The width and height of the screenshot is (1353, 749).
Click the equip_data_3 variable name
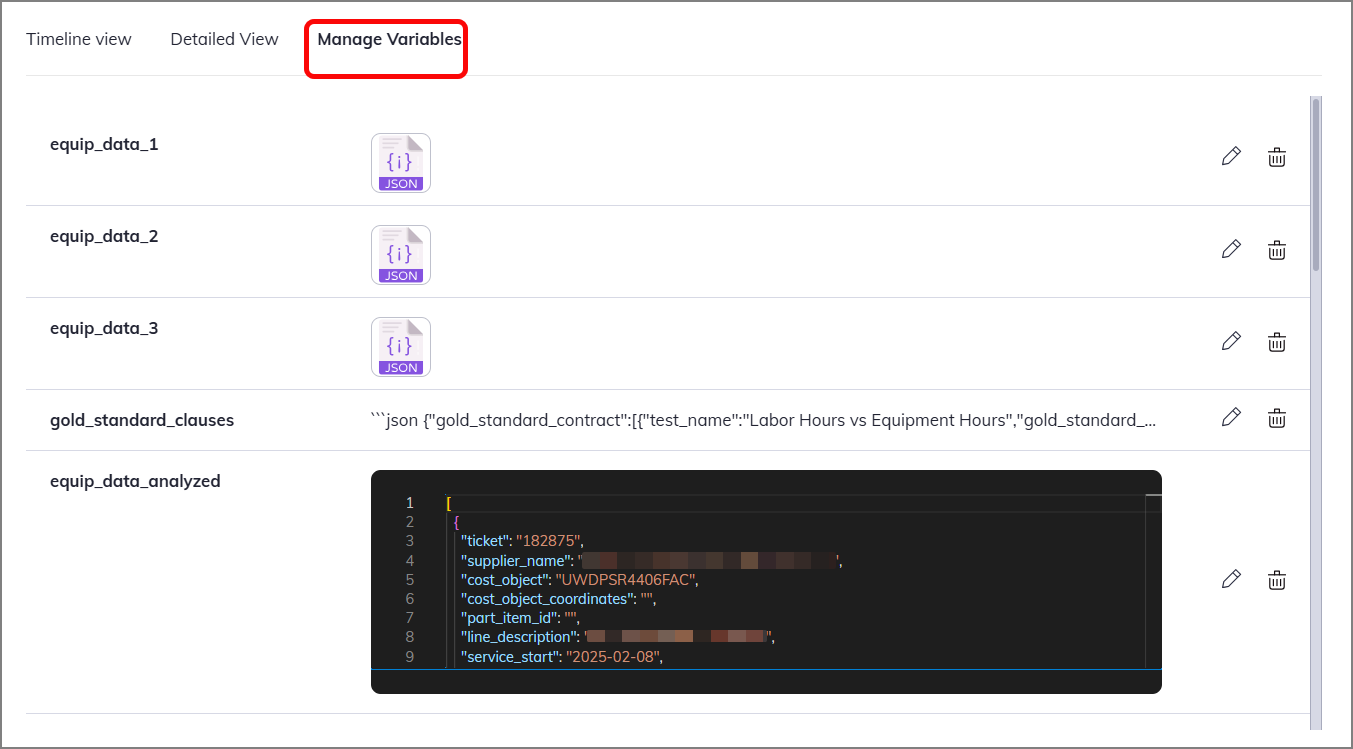(104, 328)
